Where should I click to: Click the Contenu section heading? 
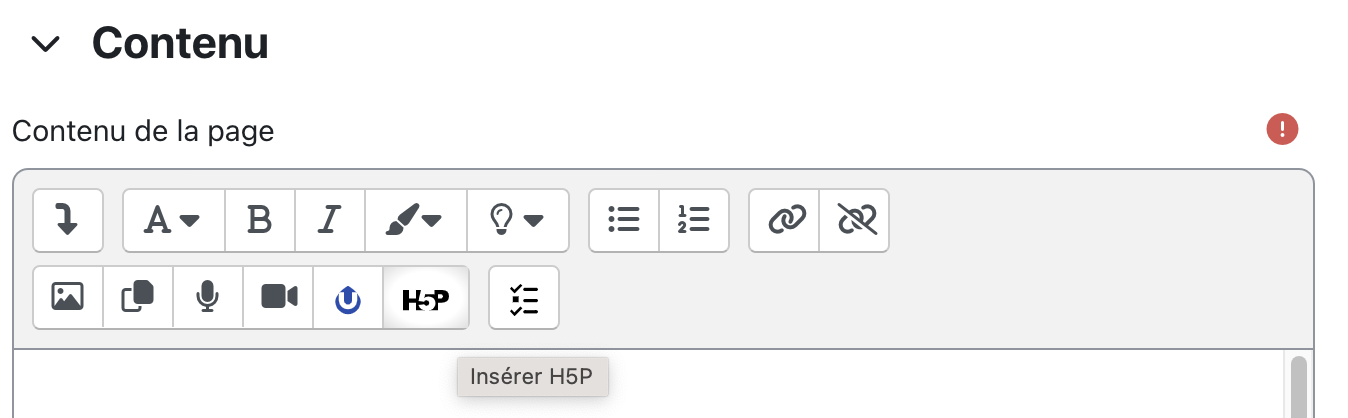(x=180, y=44)
